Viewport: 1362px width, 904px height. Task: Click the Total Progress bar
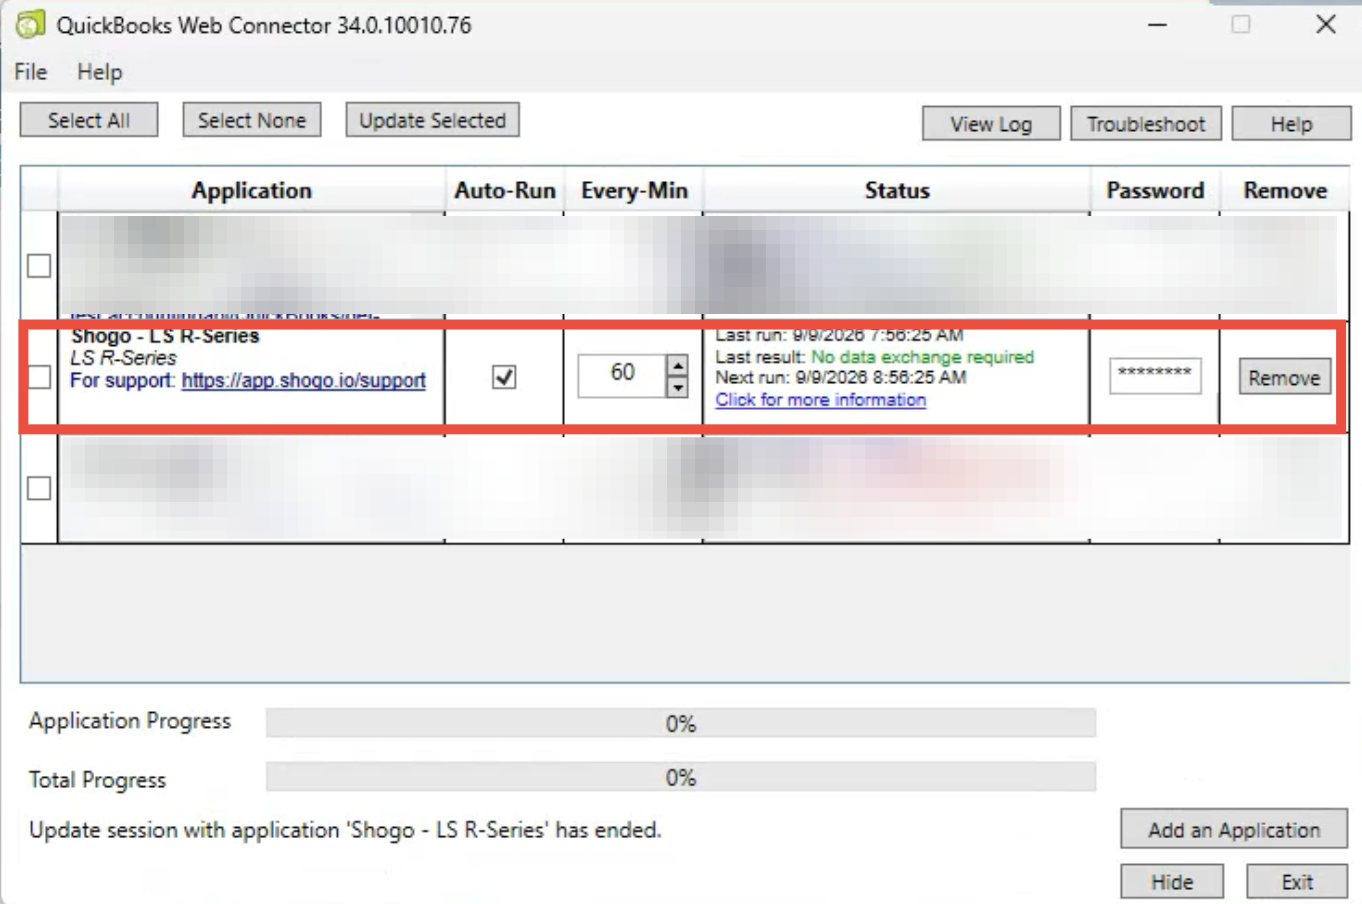pyautogui.click(x=681, y=777)
